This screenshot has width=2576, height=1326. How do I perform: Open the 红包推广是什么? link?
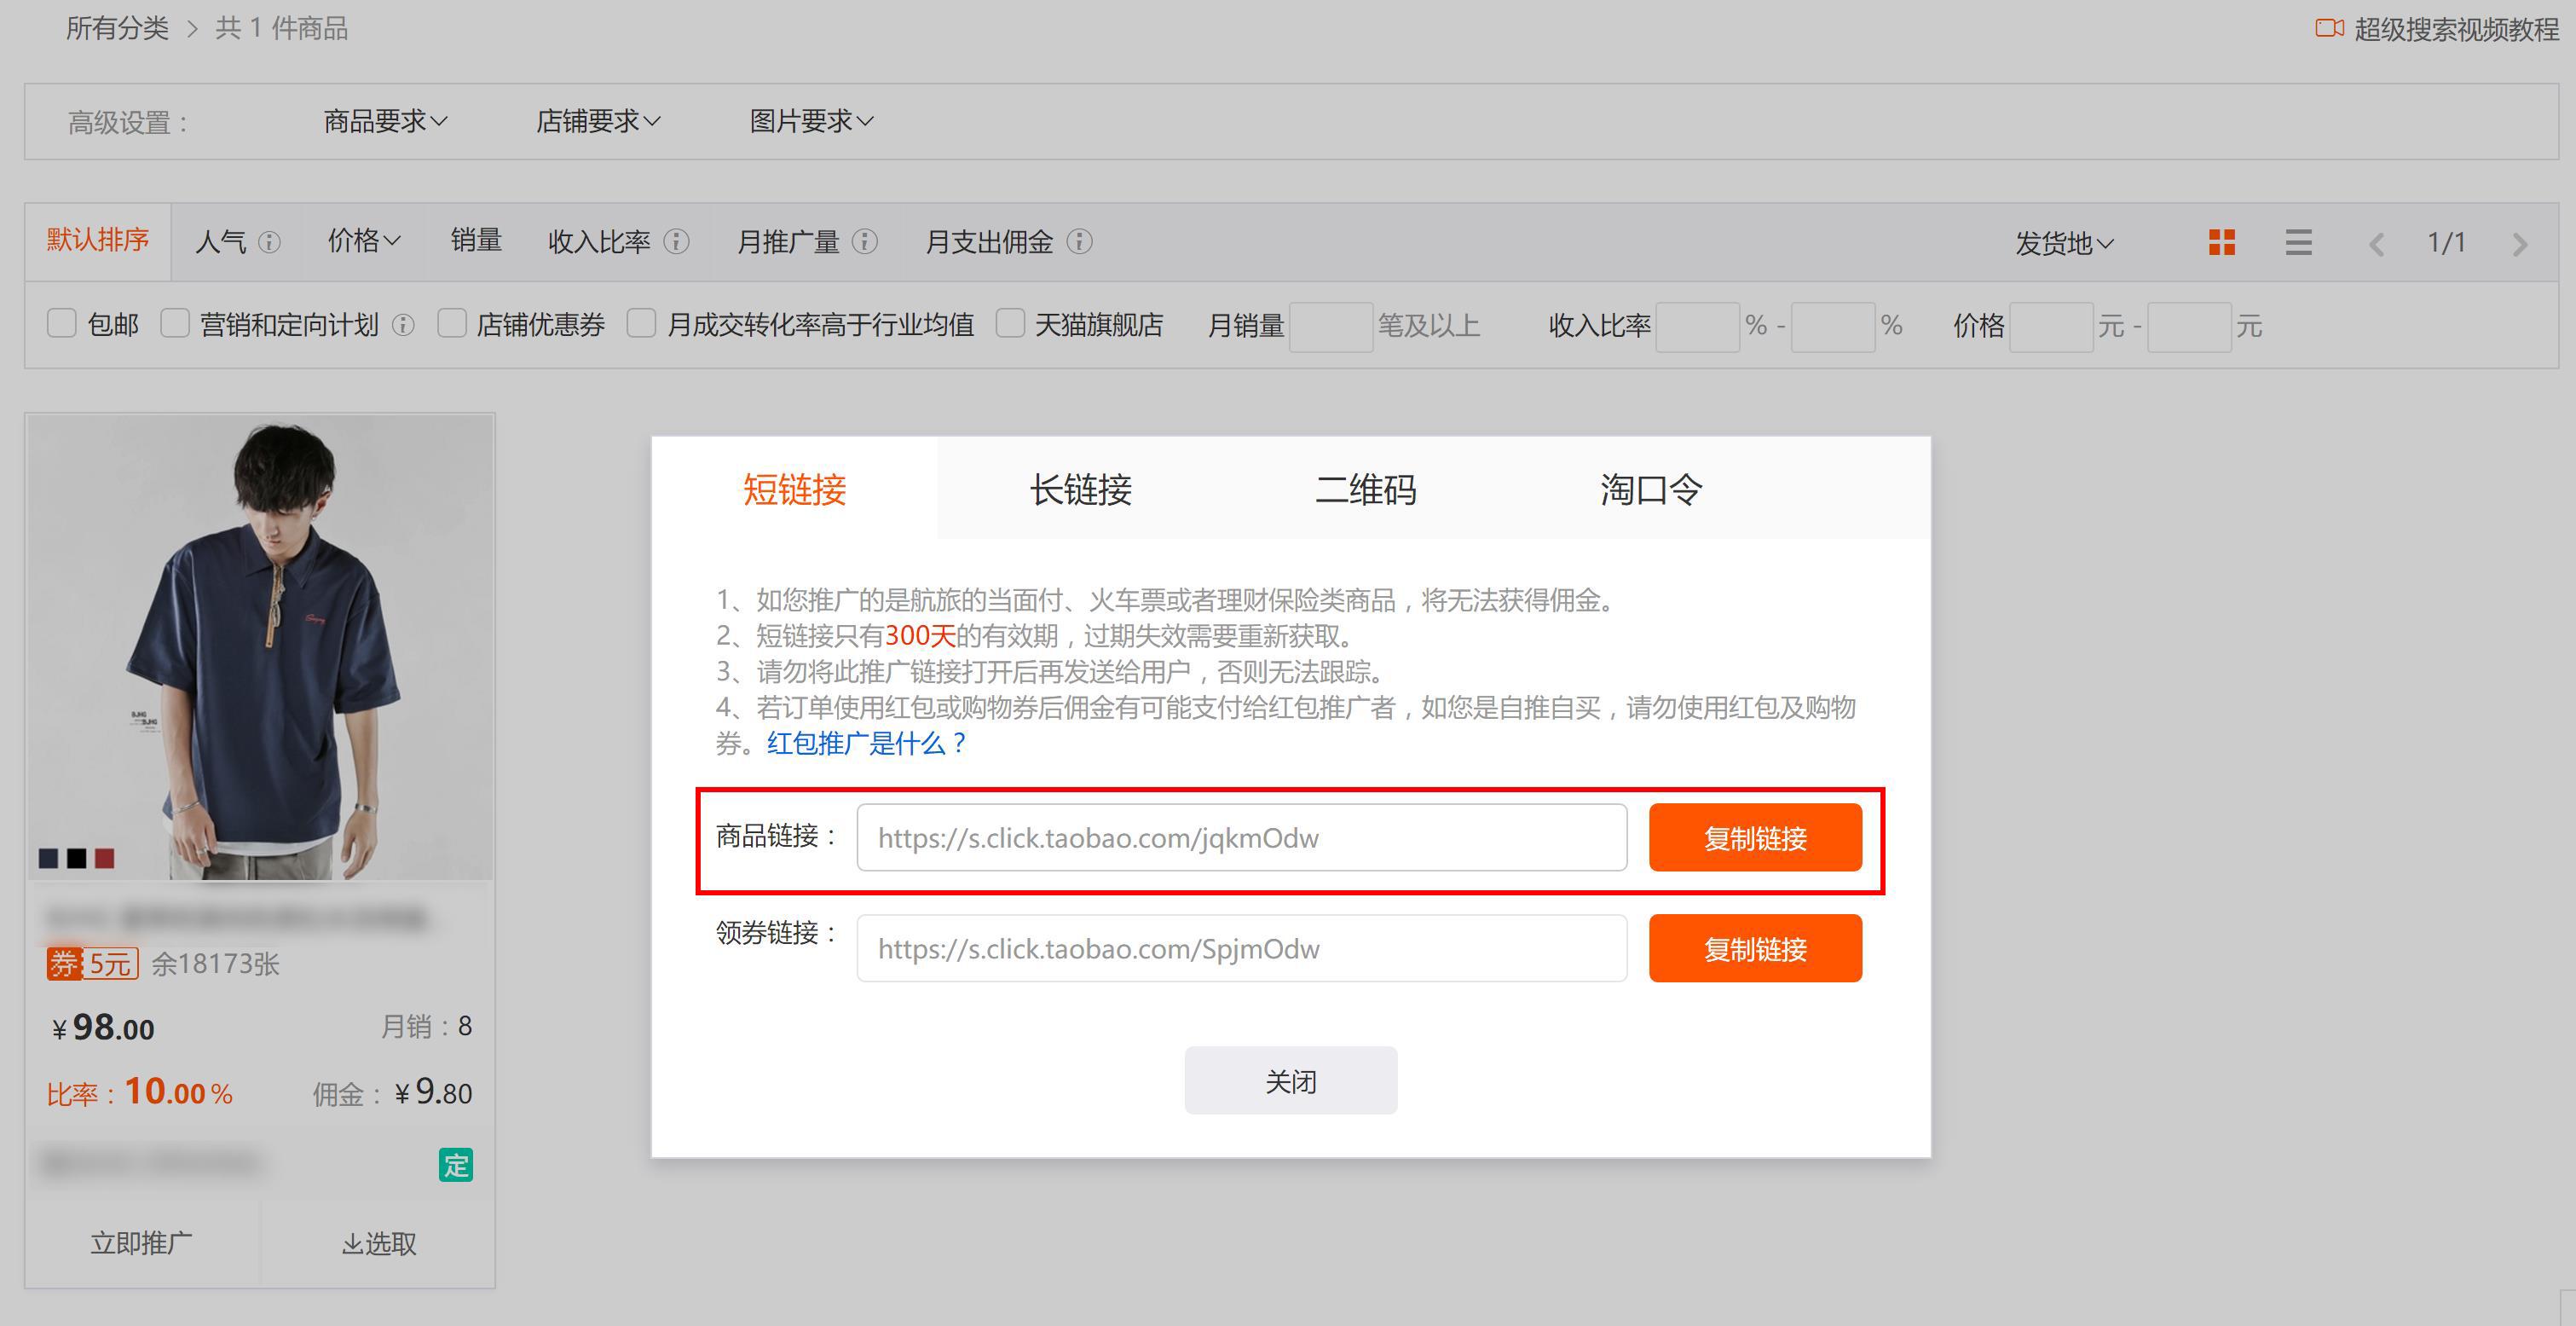[x=866, y=743]
